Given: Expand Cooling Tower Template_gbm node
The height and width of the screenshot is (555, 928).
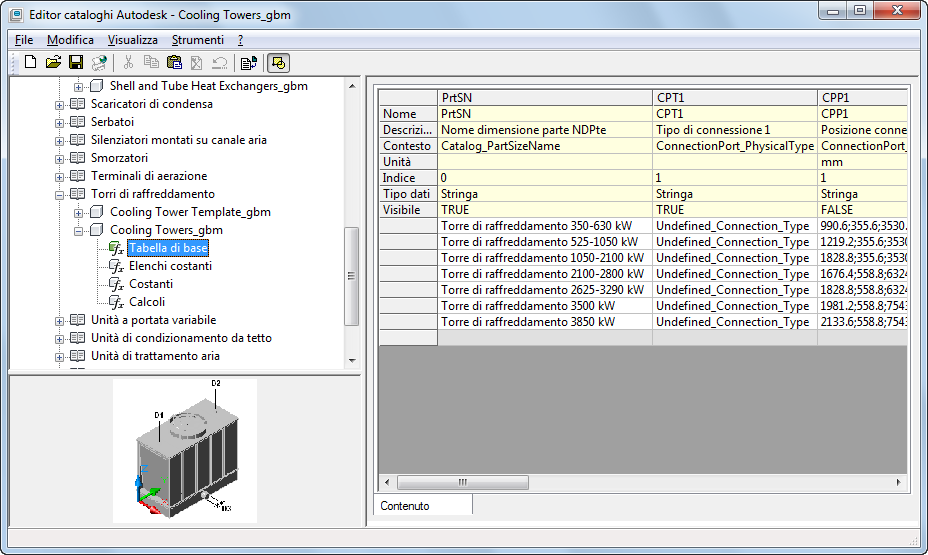Looking at the screenshot, I should click(78, 213).
